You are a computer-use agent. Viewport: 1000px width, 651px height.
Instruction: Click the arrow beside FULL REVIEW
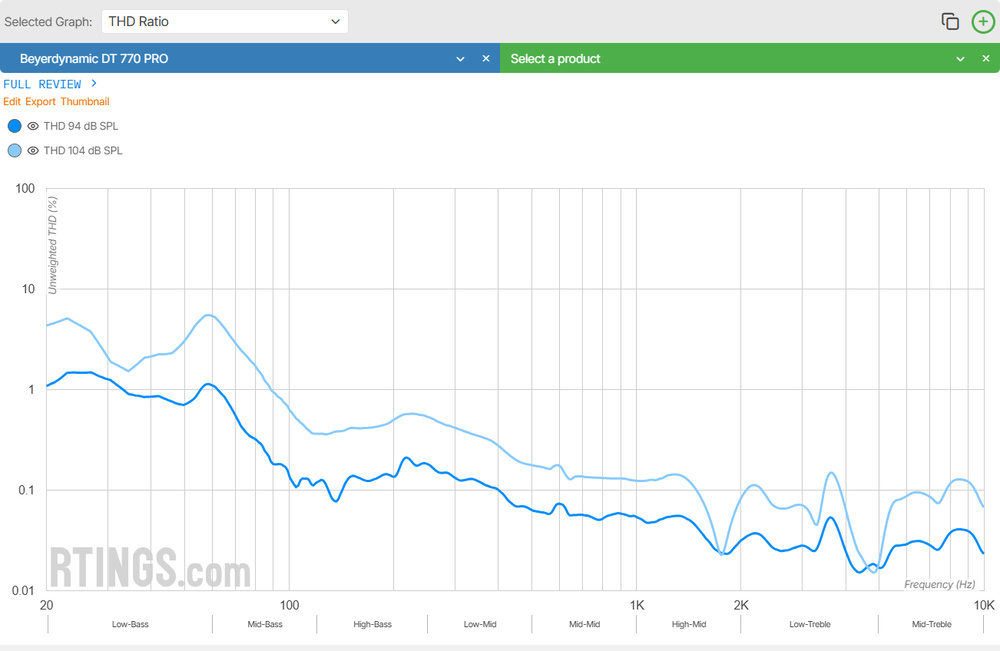93,84
